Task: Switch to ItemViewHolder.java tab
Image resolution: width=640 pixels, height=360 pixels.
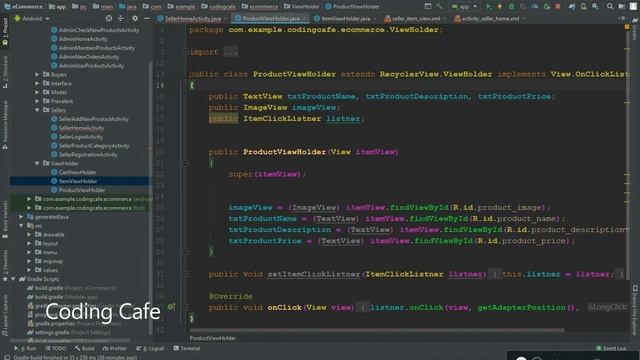Action: click(x=346, y=18)
